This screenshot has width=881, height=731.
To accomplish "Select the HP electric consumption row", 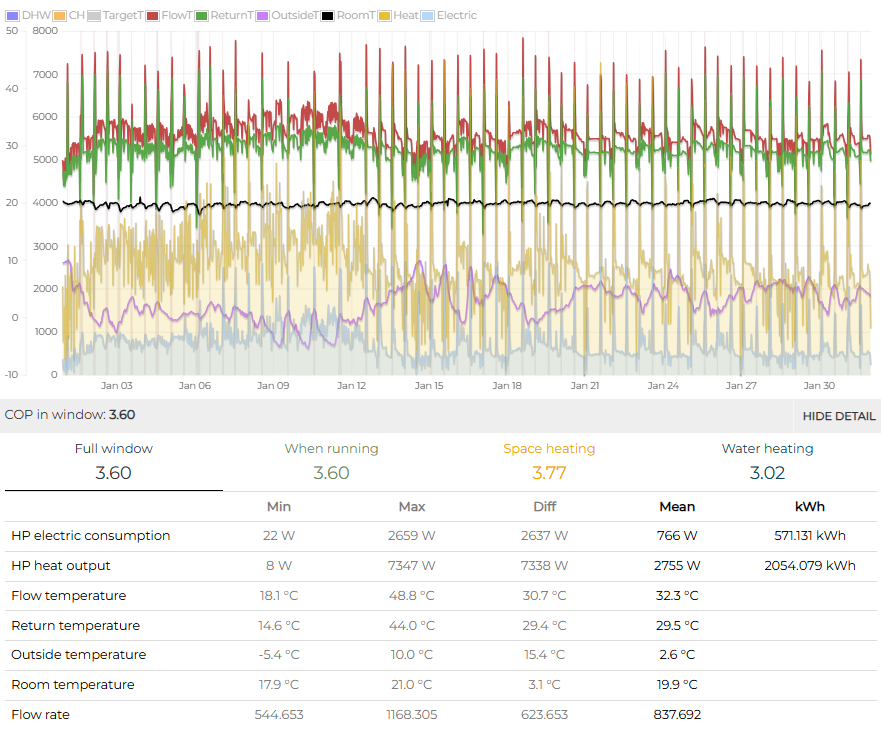I will coord(91,536).
